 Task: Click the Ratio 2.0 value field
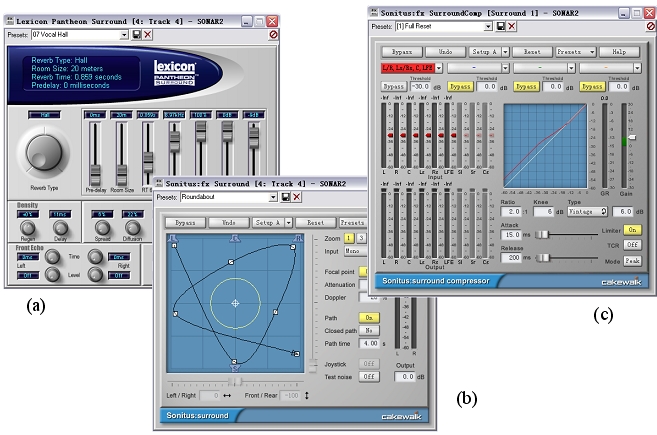511,212
